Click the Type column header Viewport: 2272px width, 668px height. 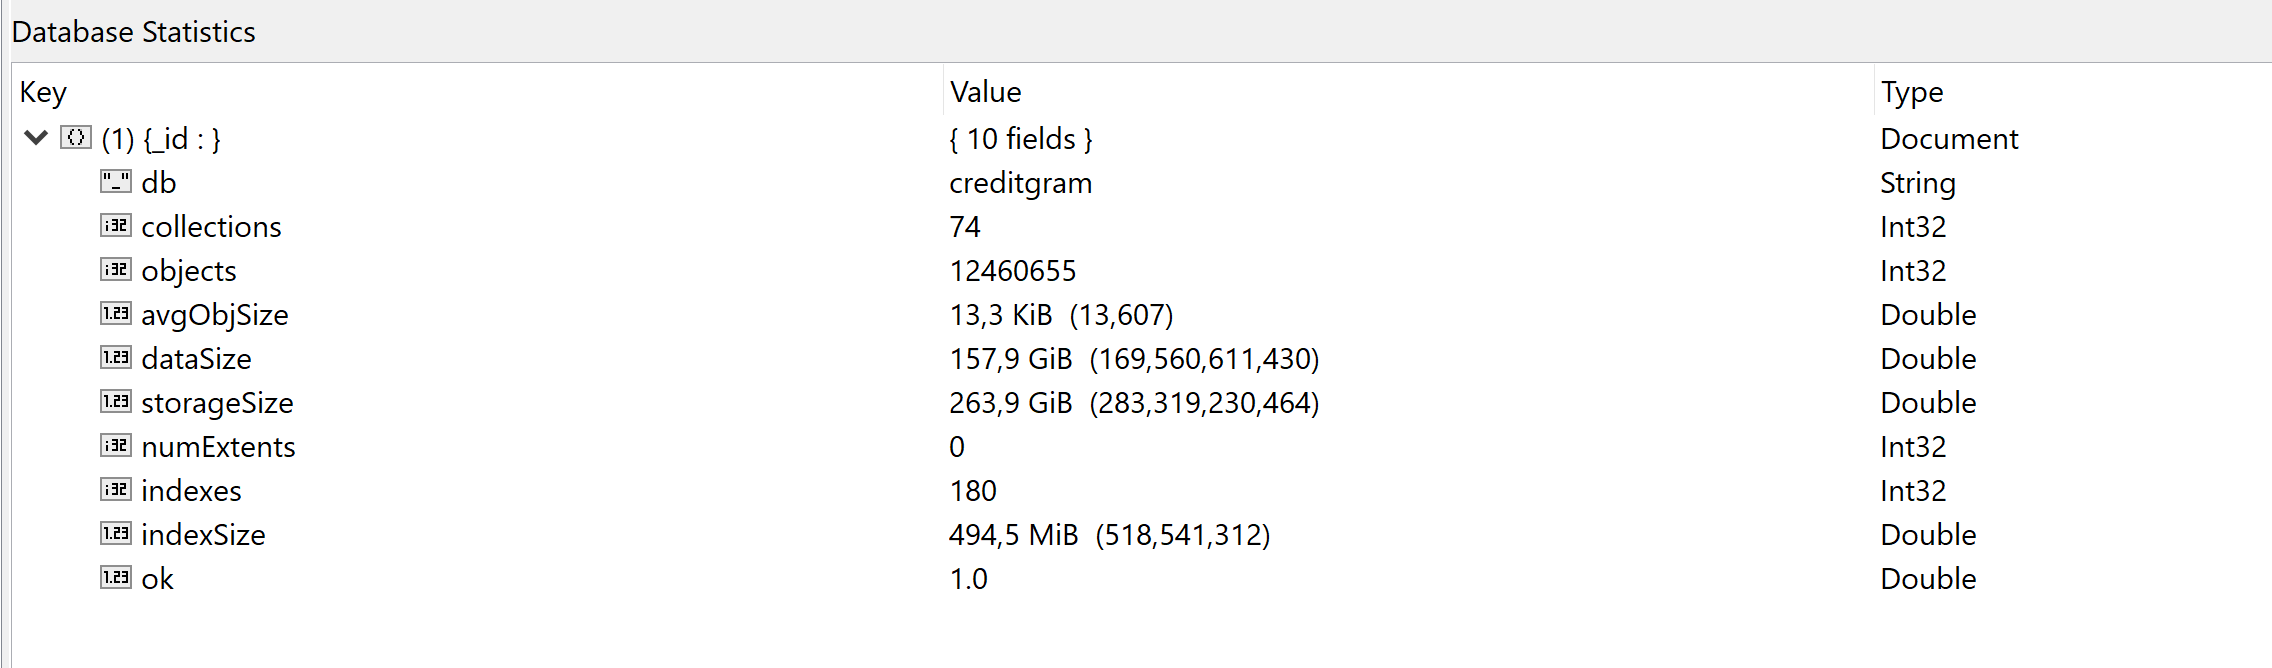click(x=1911, y=92)
